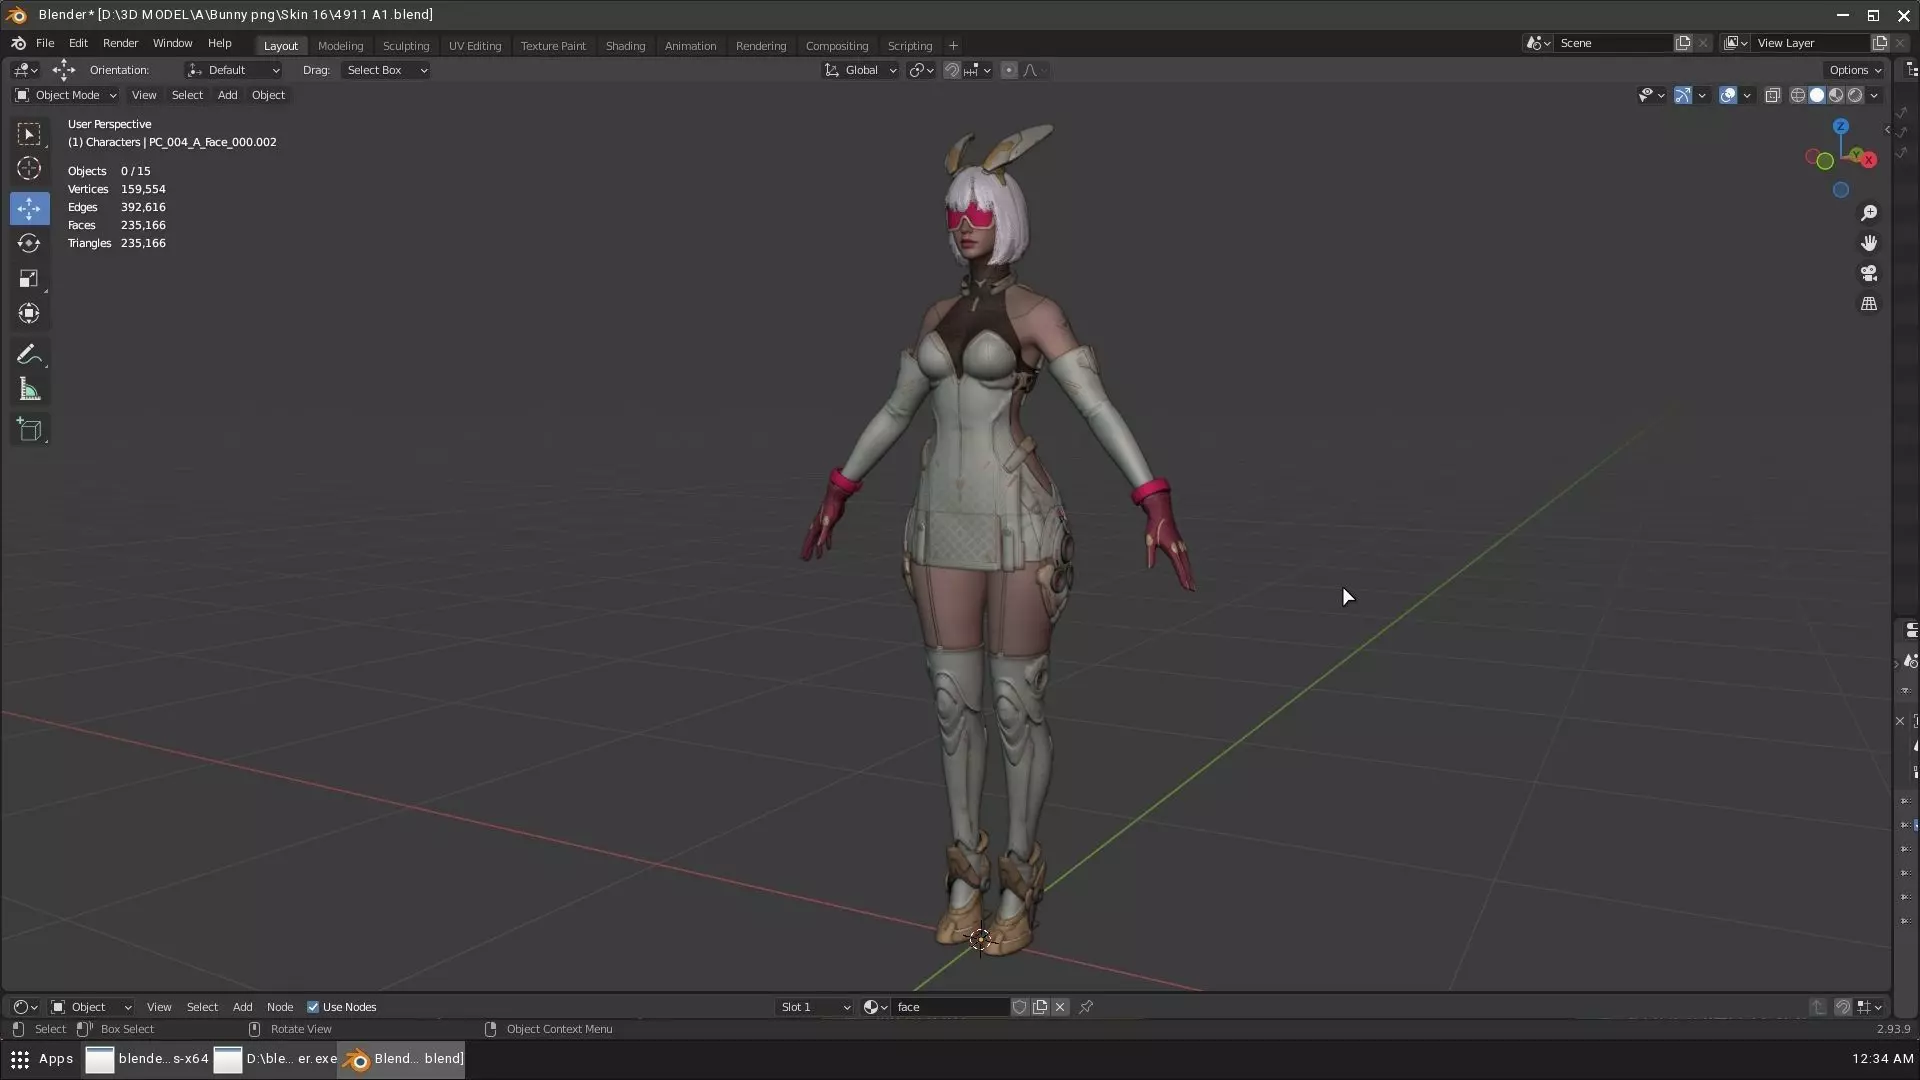Click the zoom magnifier viewport icon
Viewport: 1920px width, 1080px height.
pos(1868,213)
